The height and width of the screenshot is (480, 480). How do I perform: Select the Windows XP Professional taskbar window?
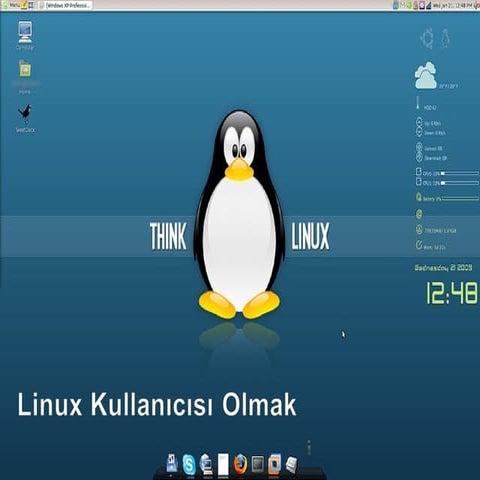point(65,5)
